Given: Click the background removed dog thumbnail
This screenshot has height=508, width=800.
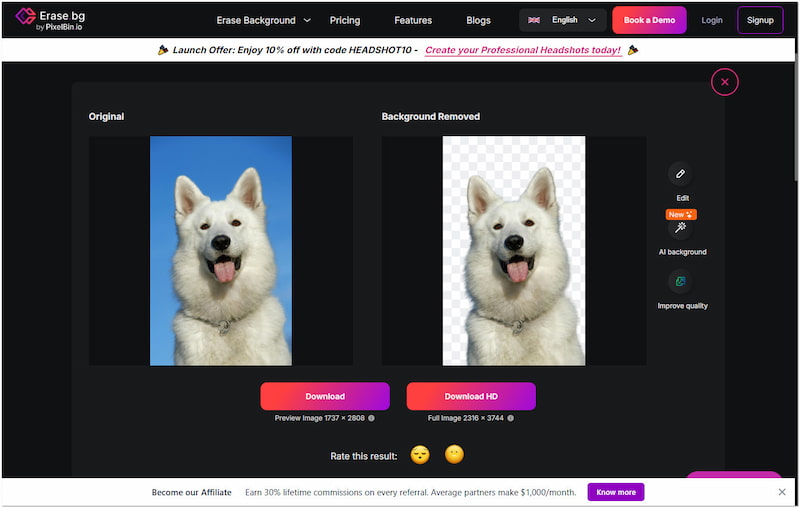Looking at the screenshot, I should 514,250.
